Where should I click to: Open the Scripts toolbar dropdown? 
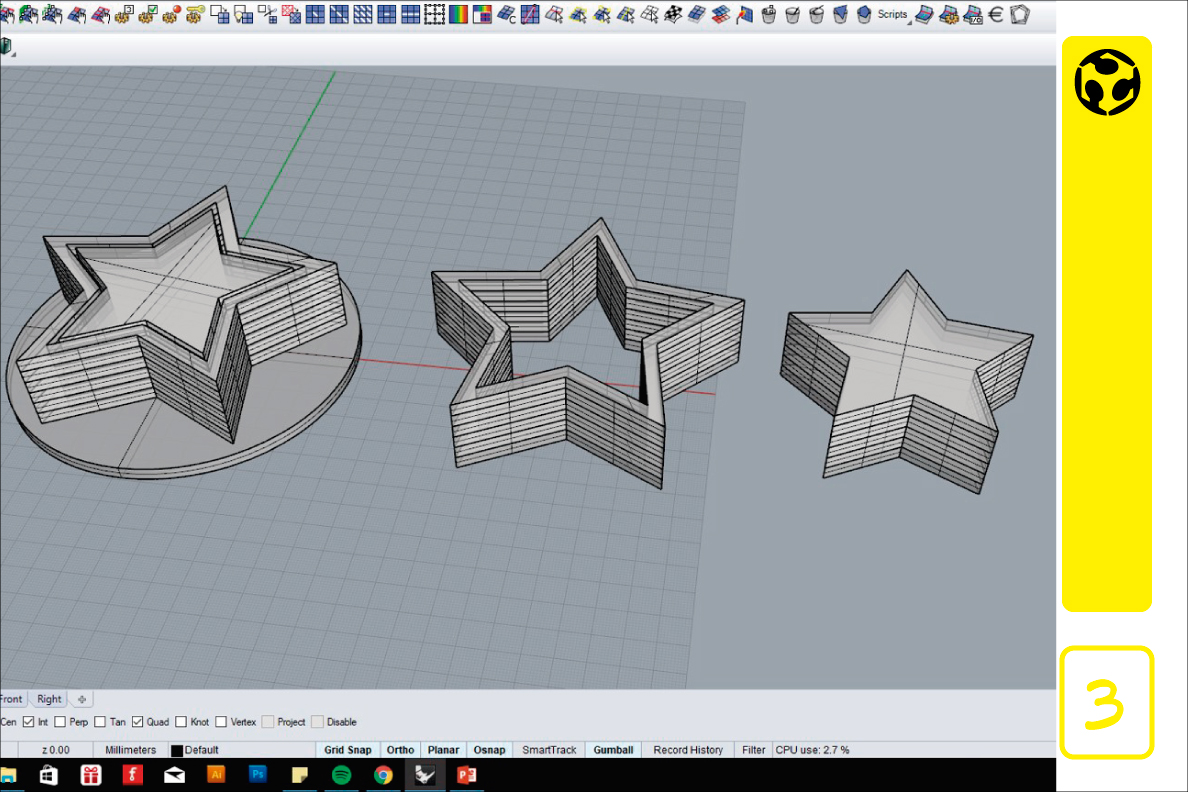tap(893, 14)
